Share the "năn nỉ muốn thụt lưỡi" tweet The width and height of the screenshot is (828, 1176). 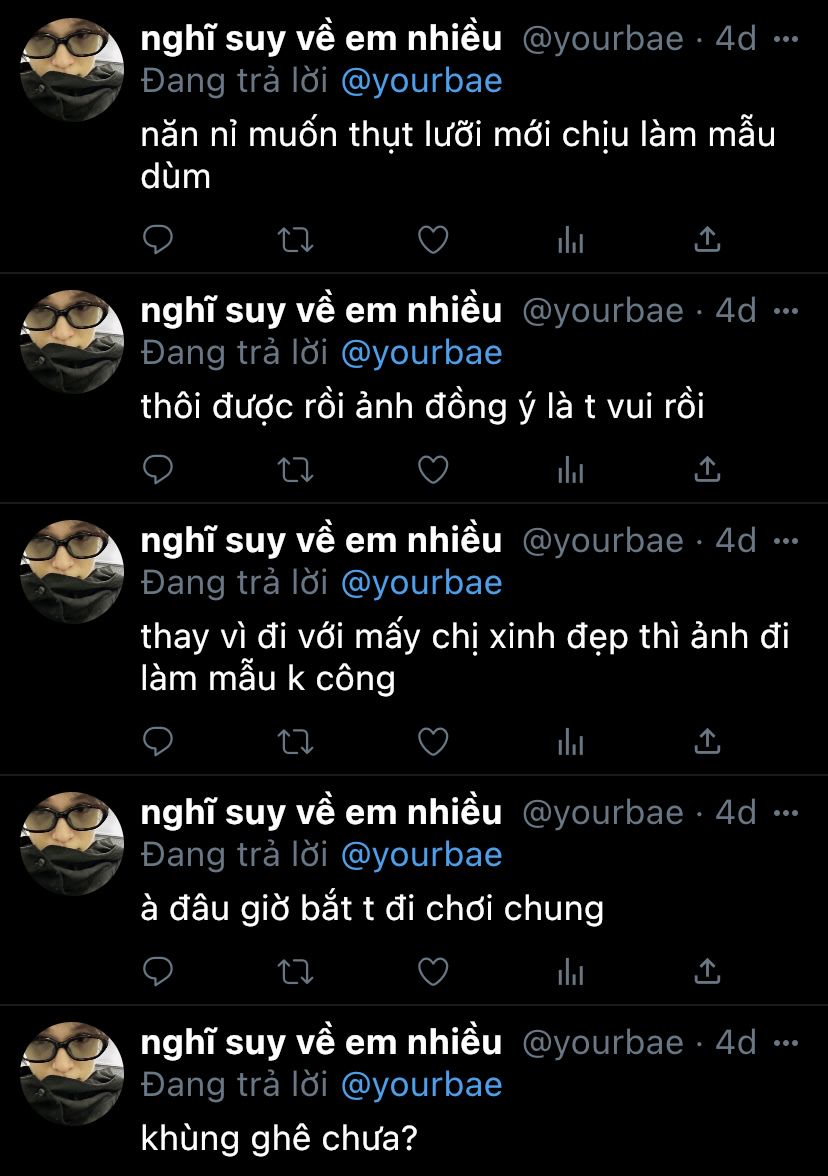[x=707, y=239]
